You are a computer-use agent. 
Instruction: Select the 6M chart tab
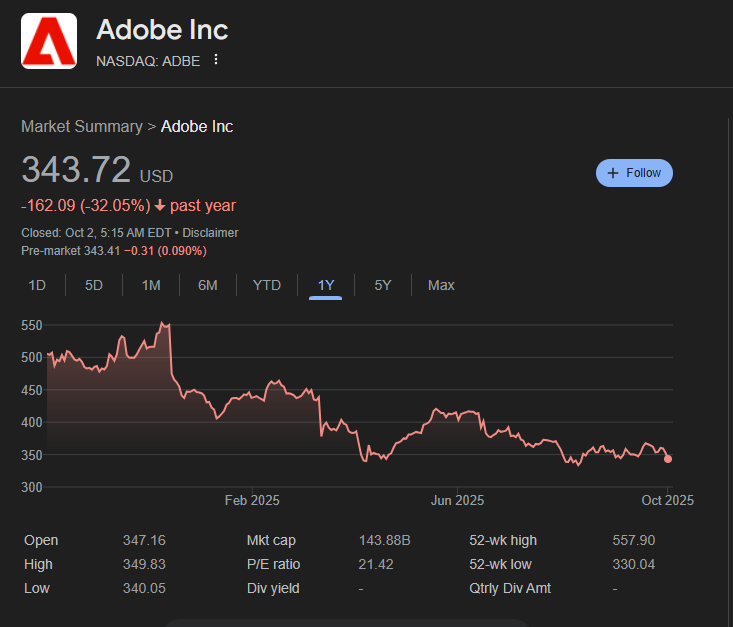click(208, 285)
